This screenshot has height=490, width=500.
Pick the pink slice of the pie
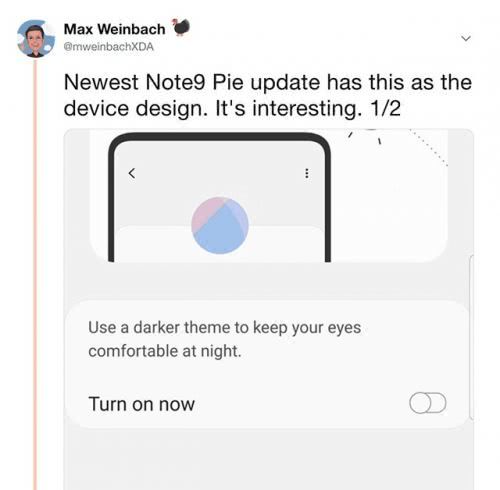pos(206,212)
